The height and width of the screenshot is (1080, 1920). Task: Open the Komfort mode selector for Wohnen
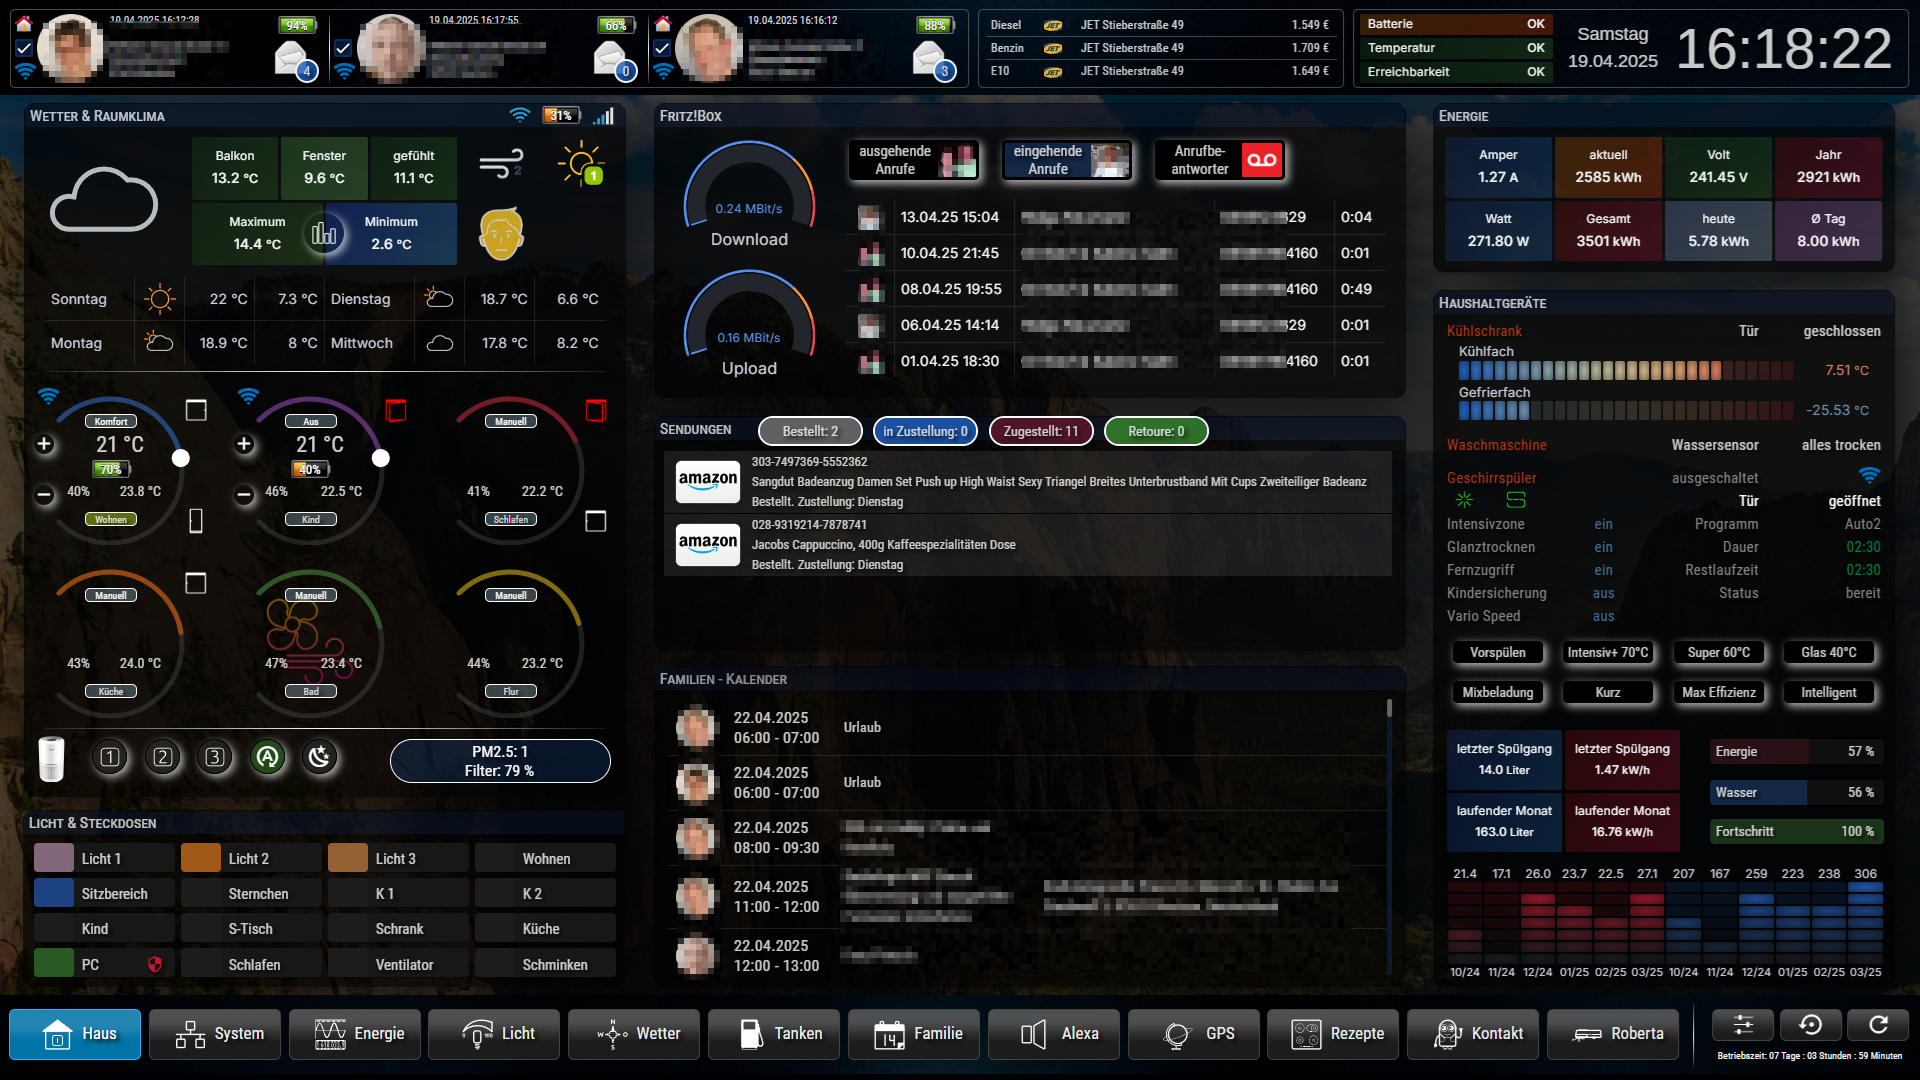tap(111, 421)
